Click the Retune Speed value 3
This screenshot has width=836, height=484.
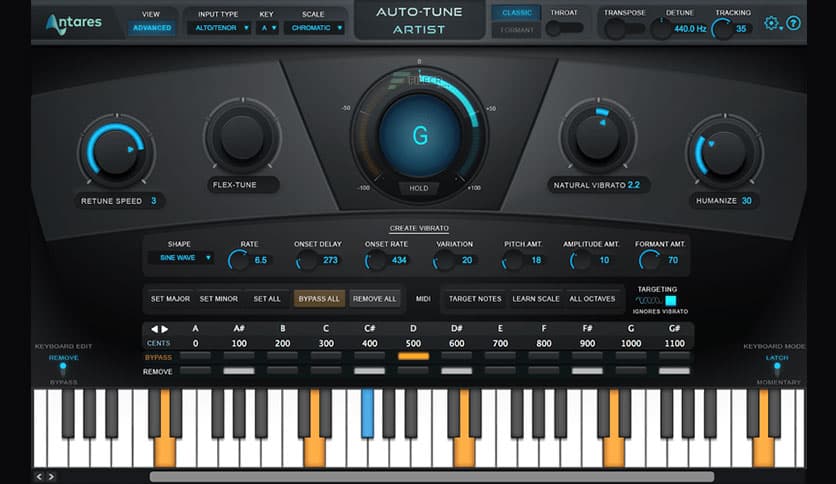(154, 201)
